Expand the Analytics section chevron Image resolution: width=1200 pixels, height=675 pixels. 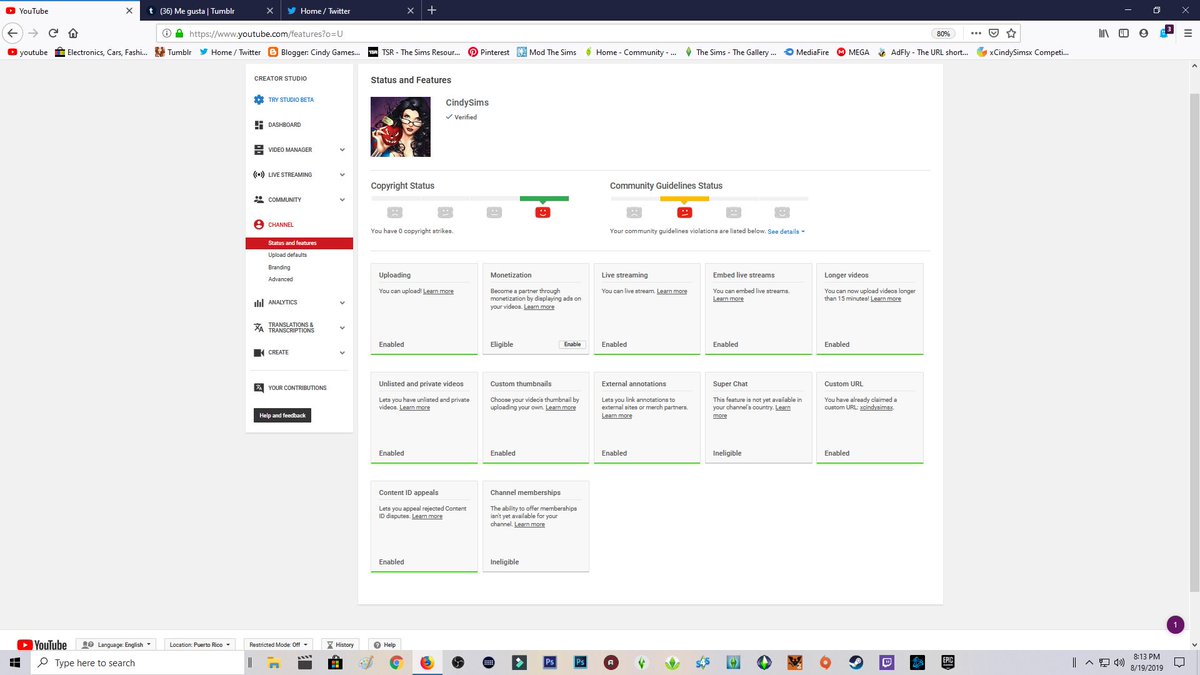[342, 302]
